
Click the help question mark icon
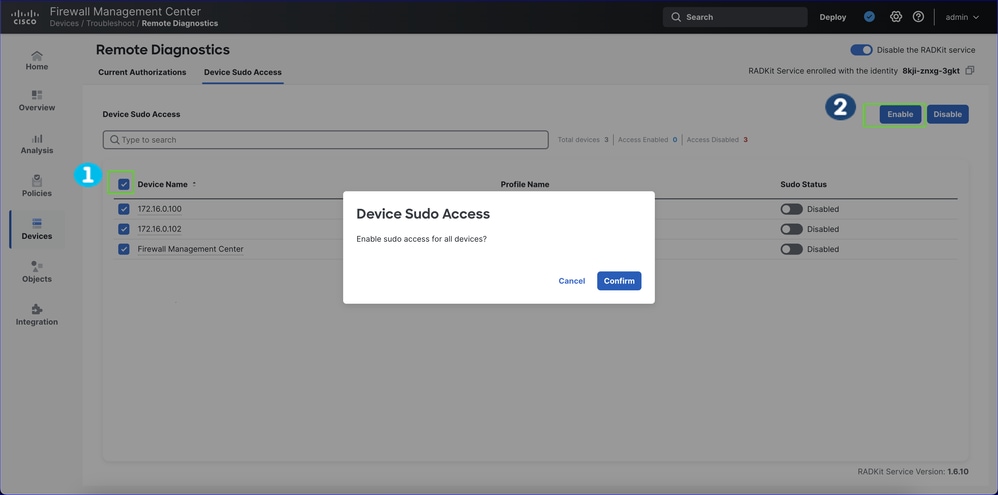(x=918, y=17)
